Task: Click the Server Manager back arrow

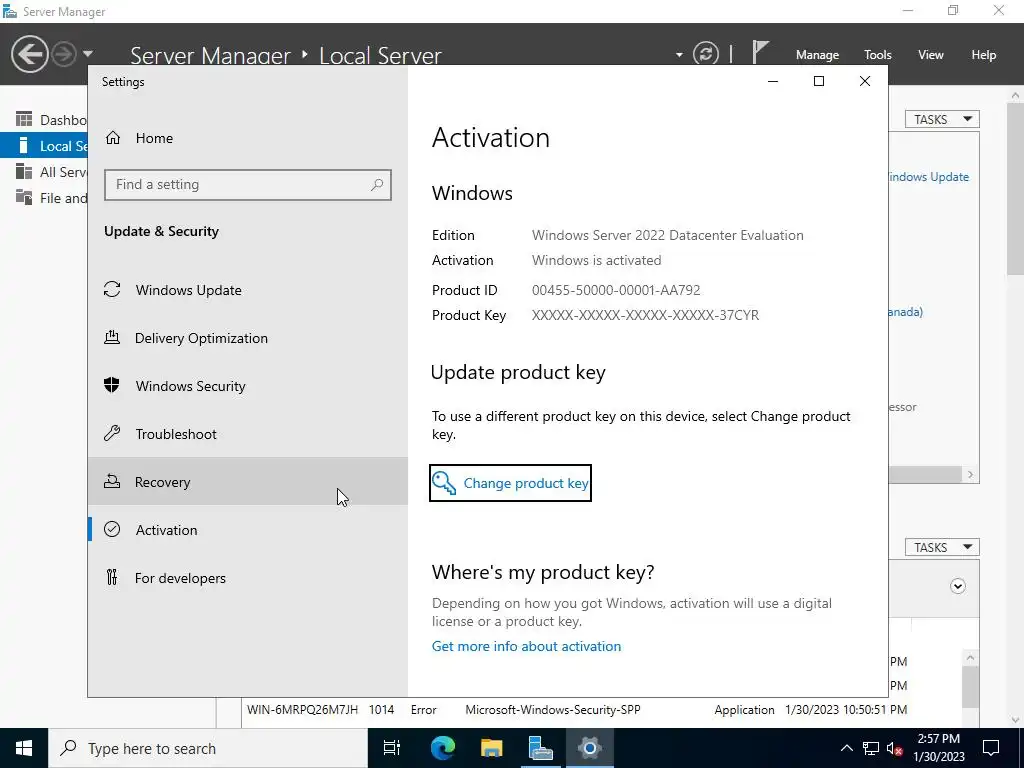Action: (x=29, y=54)
